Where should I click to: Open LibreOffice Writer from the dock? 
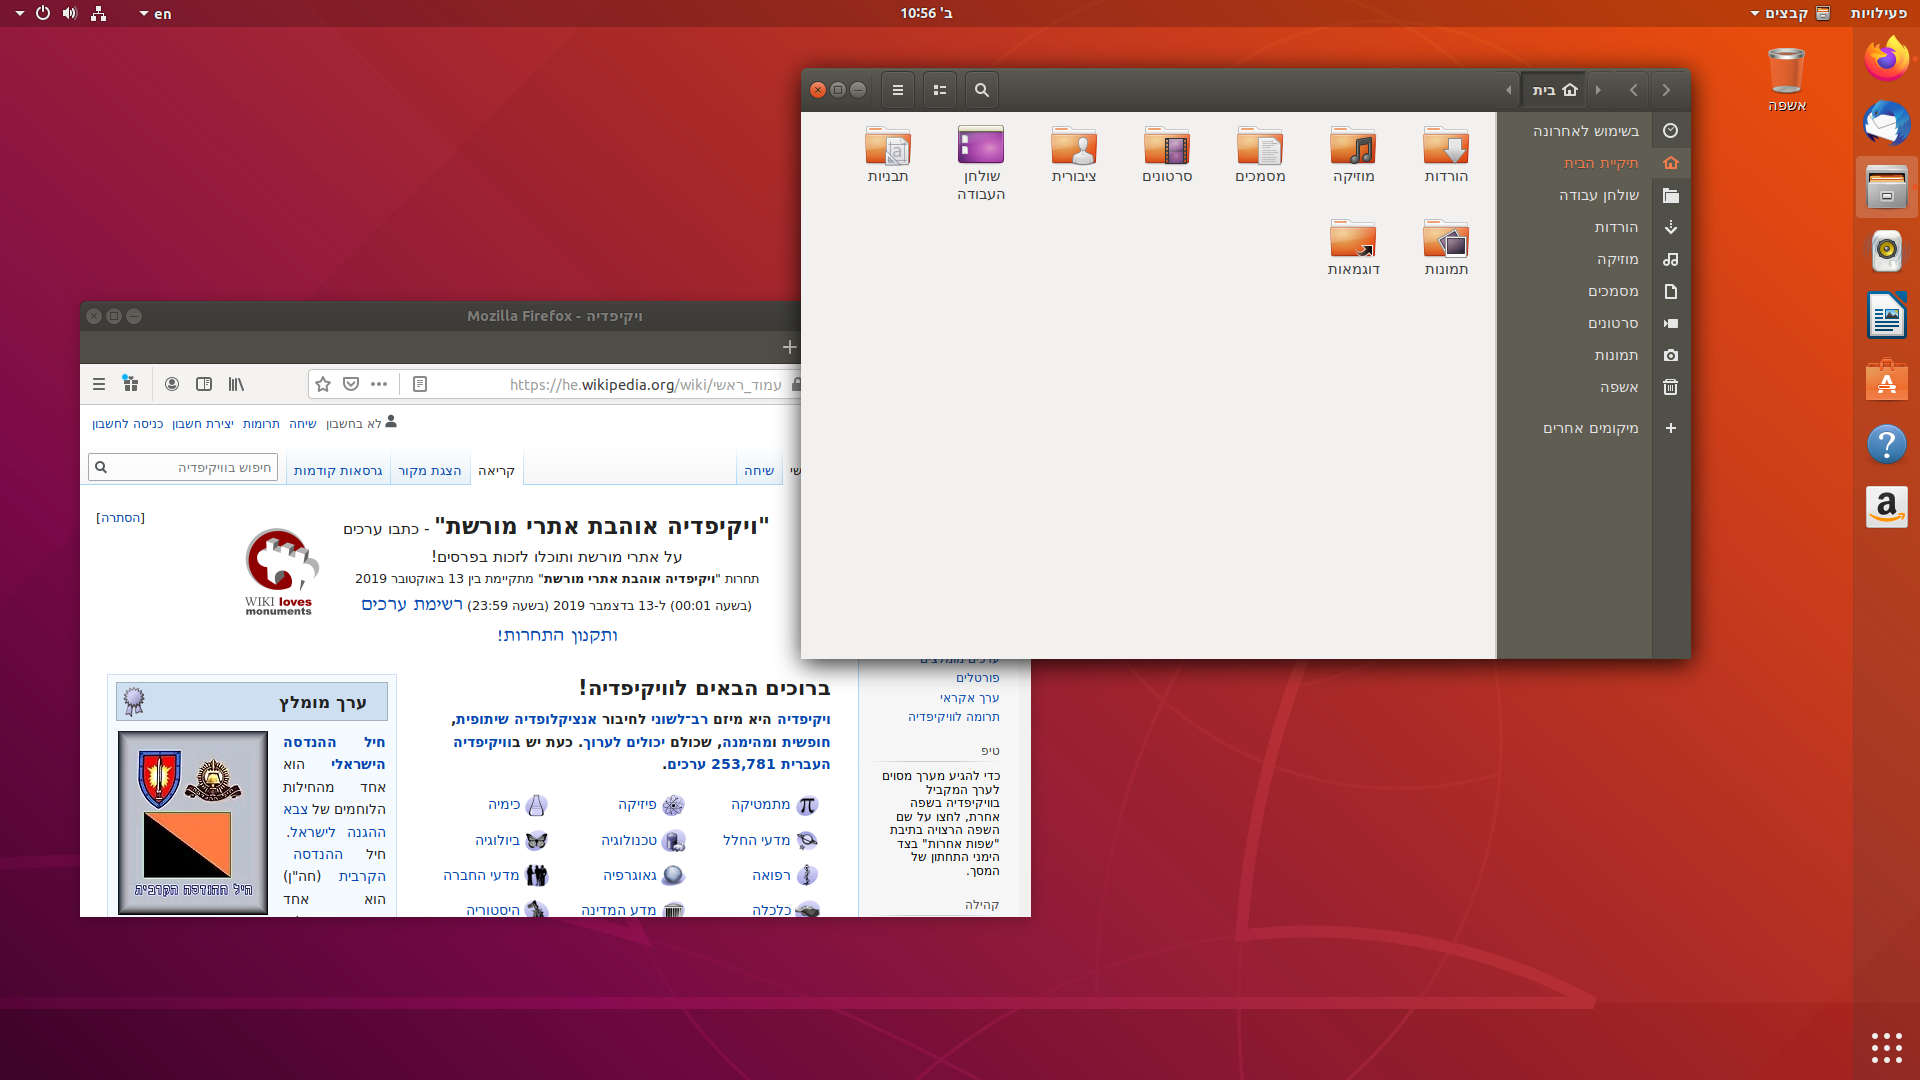pyautogui.click(x=1886, y=315)
